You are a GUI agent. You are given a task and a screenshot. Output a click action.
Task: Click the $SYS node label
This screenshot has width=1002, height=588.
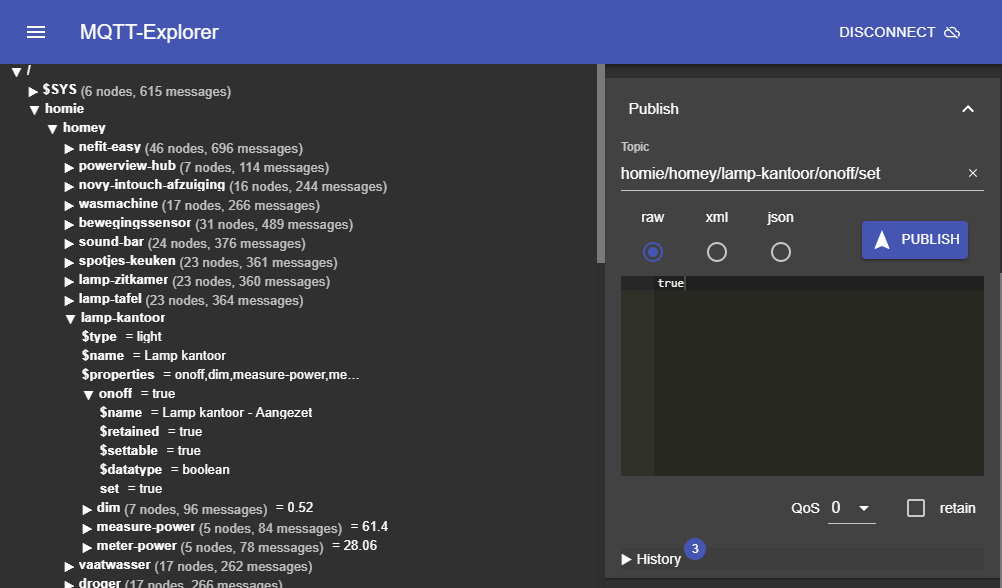point(59,89)
